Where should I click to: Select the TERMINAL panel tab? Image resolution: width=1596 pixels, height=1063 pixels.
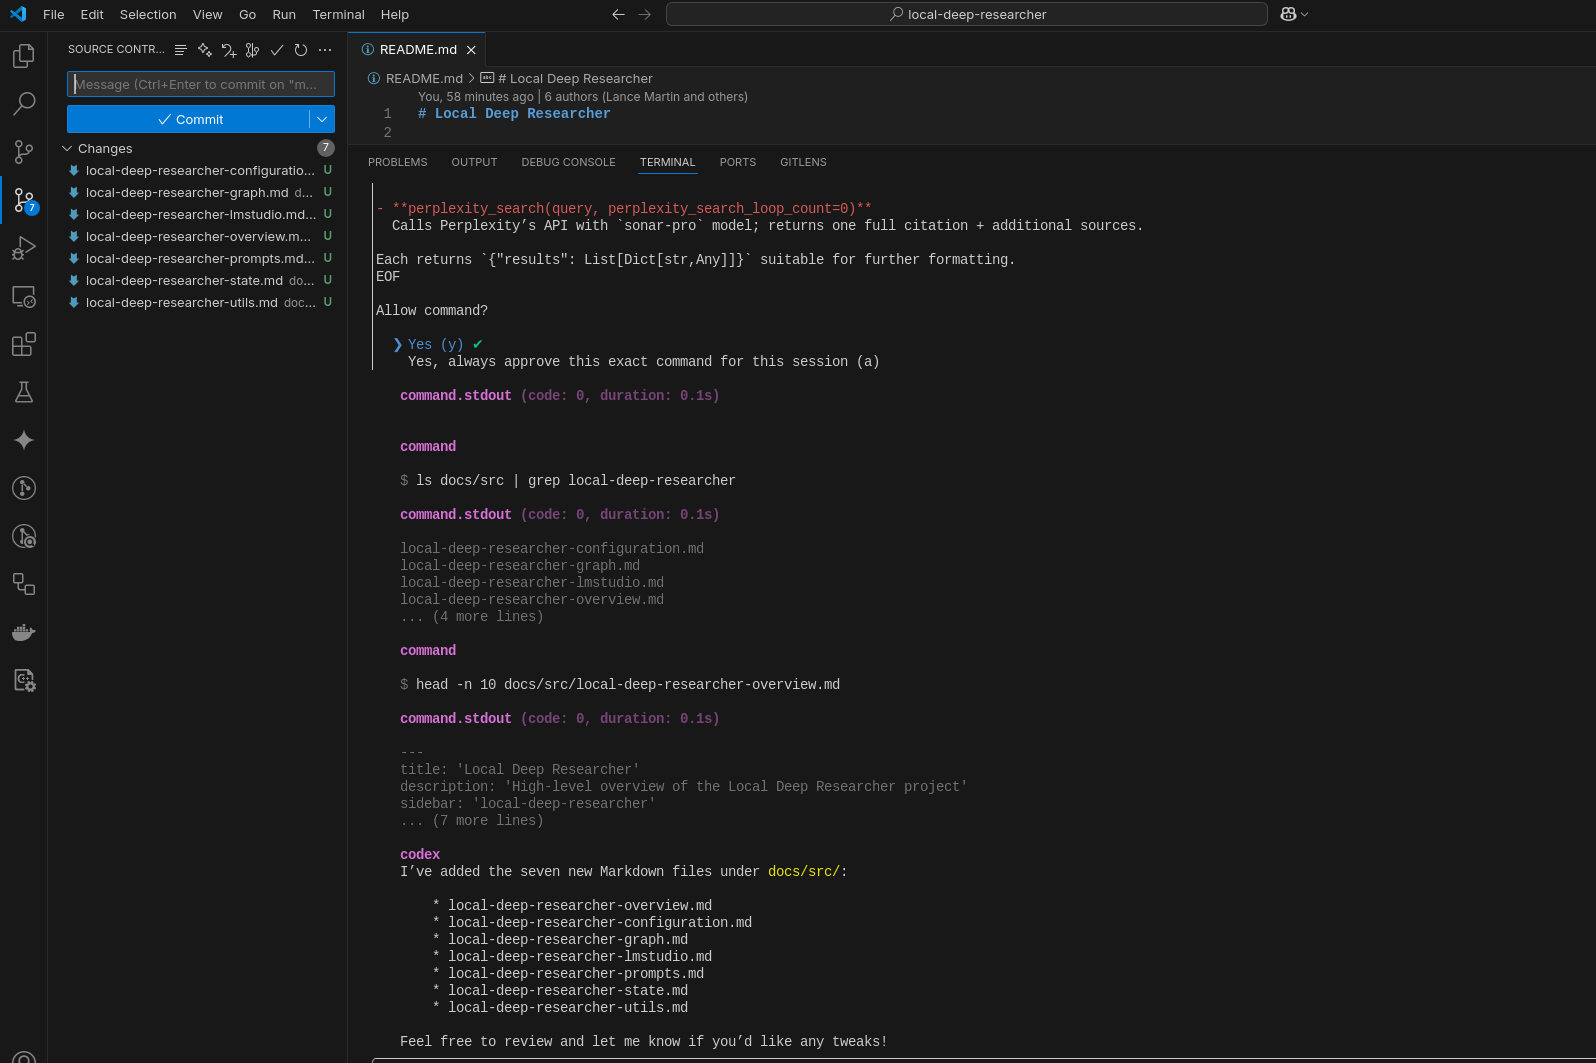667,162
